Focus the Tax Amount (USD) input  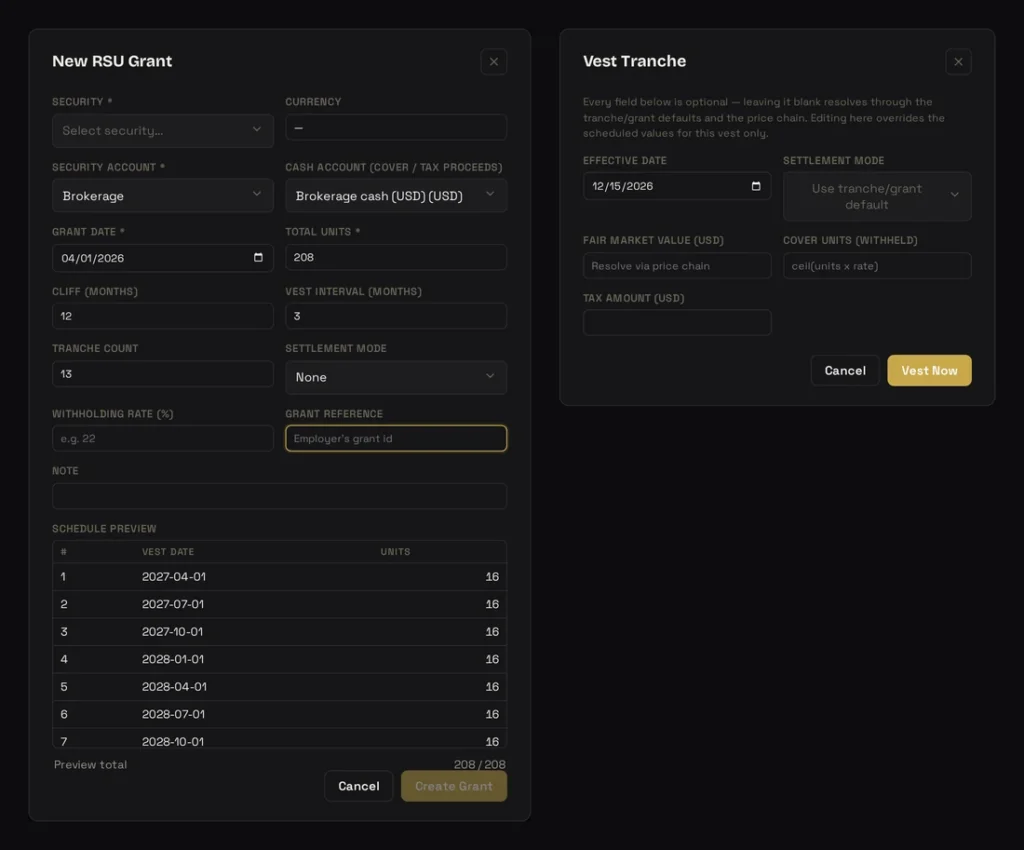coord(677,323)
